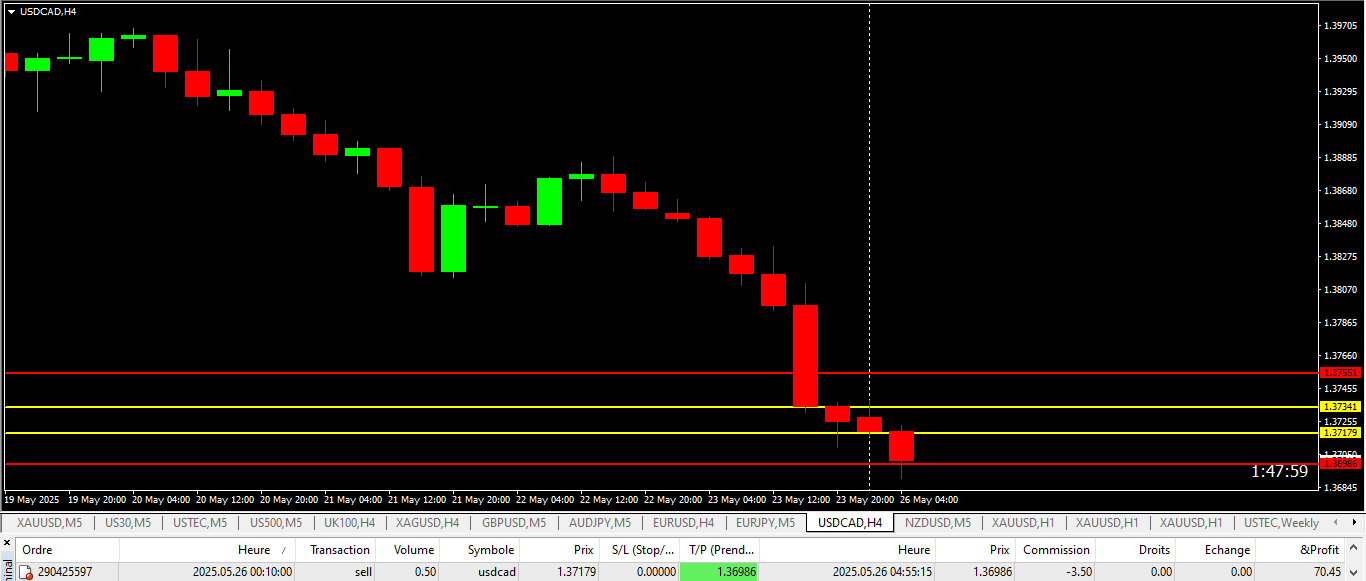Go to the AUDJPY,M5 chart tab
Screen dimensions: 1366x581
coord(600,522)
